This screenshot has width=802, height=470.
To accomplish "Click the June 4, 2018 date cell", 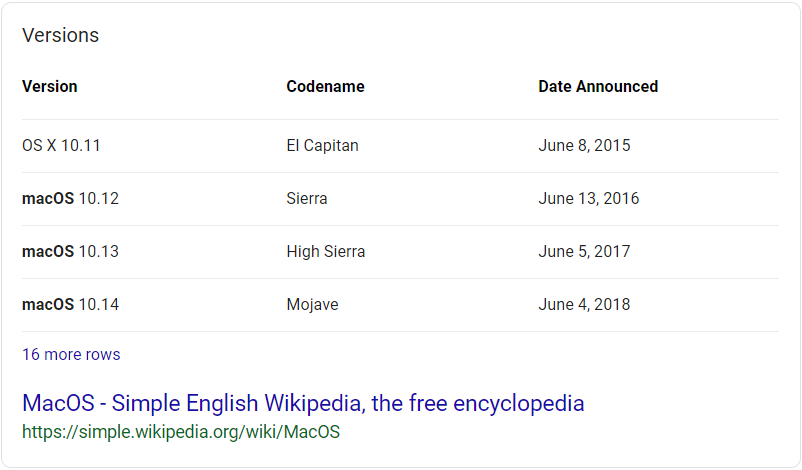I will click(x=584, y=305).
